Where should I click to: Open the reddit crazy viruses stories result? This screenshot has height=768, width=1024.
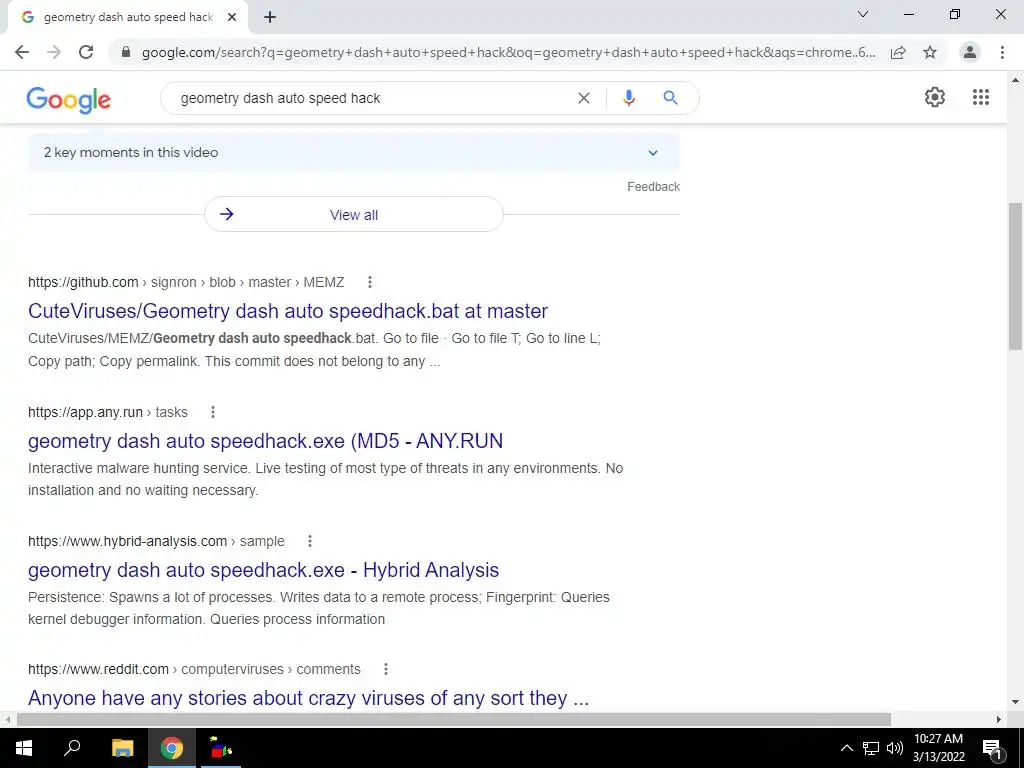[308, 698]
